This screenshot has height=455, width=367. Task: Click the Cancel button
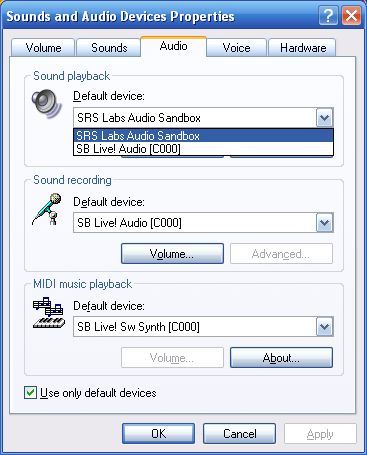click(x=239, y=434)
